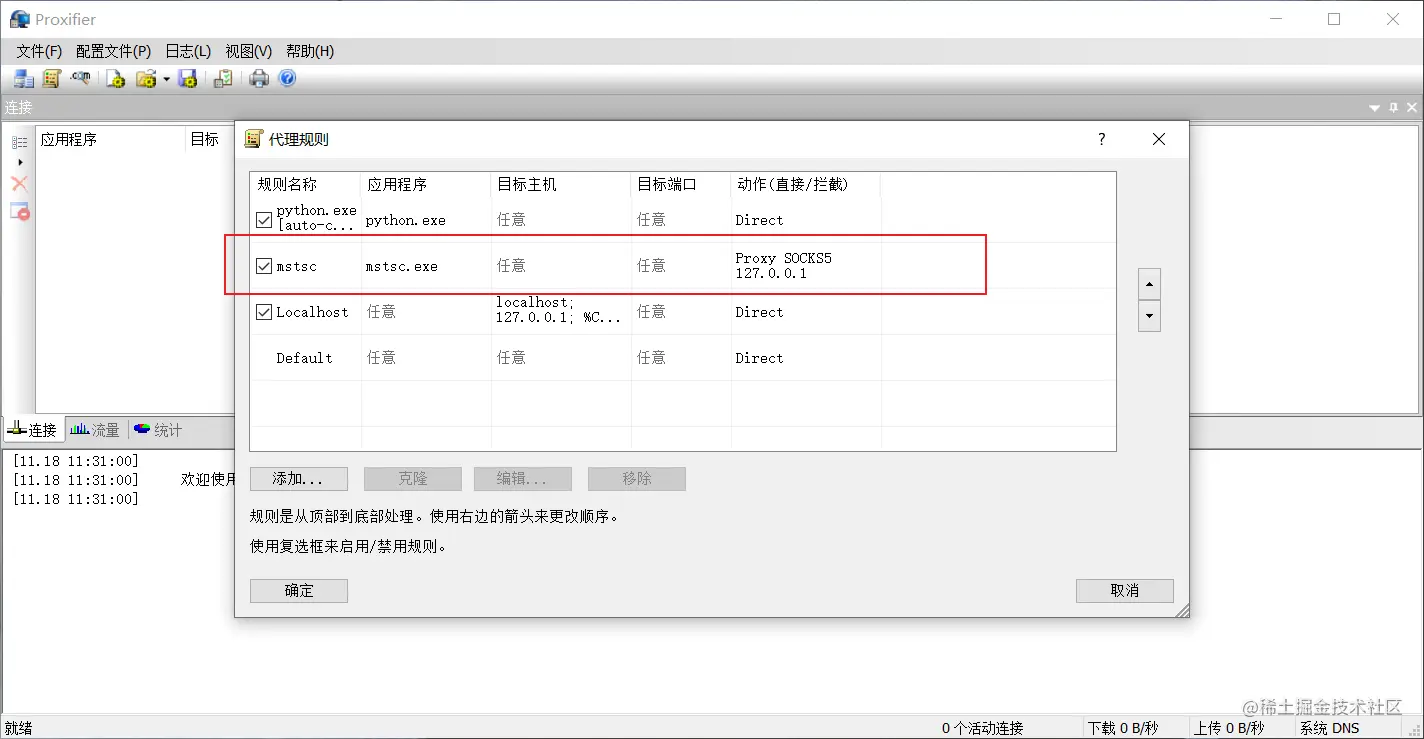Click the Print toolbar icon
The height and width of the screenshot is (739, 1424).
(259, 78)
